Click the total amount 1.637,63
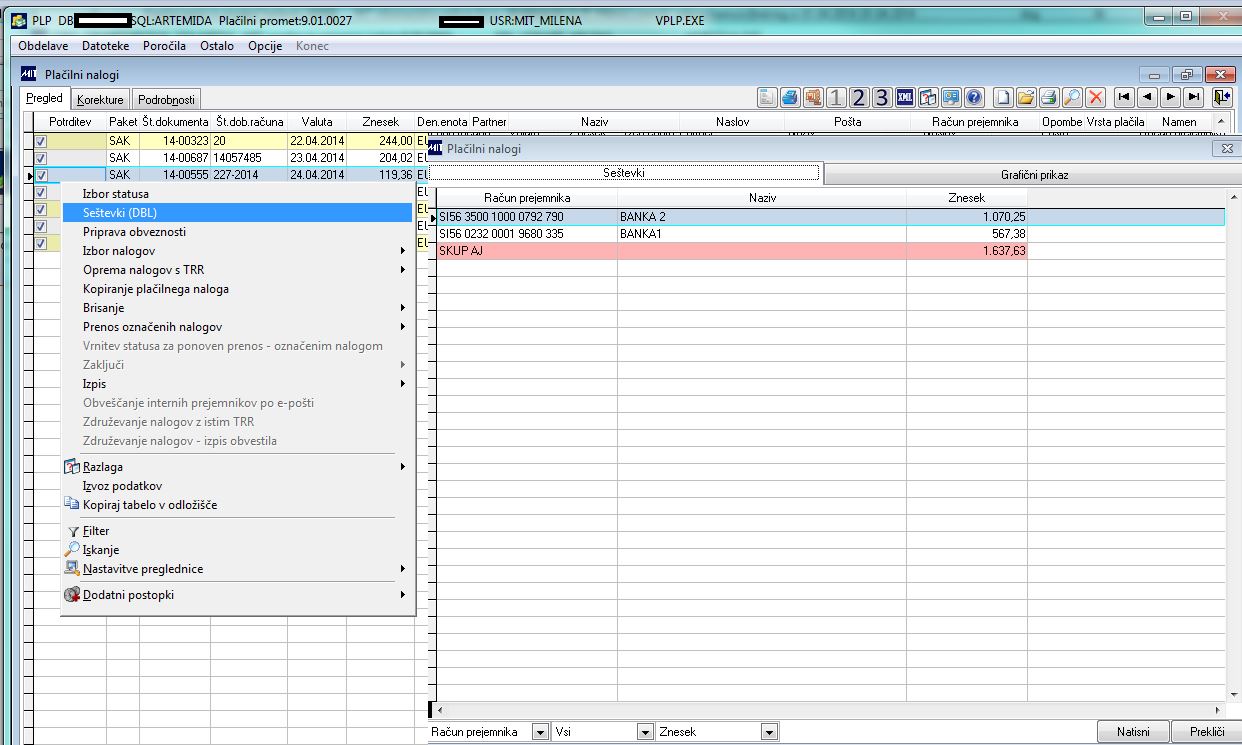This screenshot has width=1242, height=745. pos(967,251)
